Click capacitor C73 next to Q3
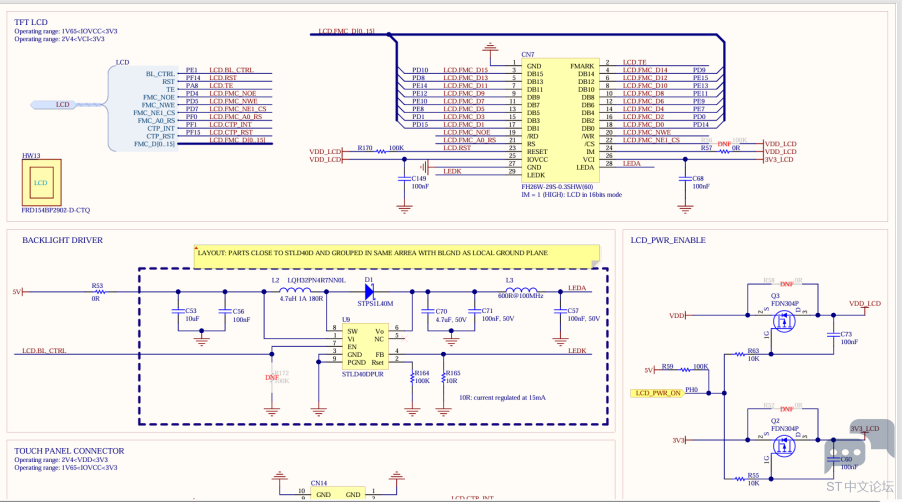 coord(833,334)
